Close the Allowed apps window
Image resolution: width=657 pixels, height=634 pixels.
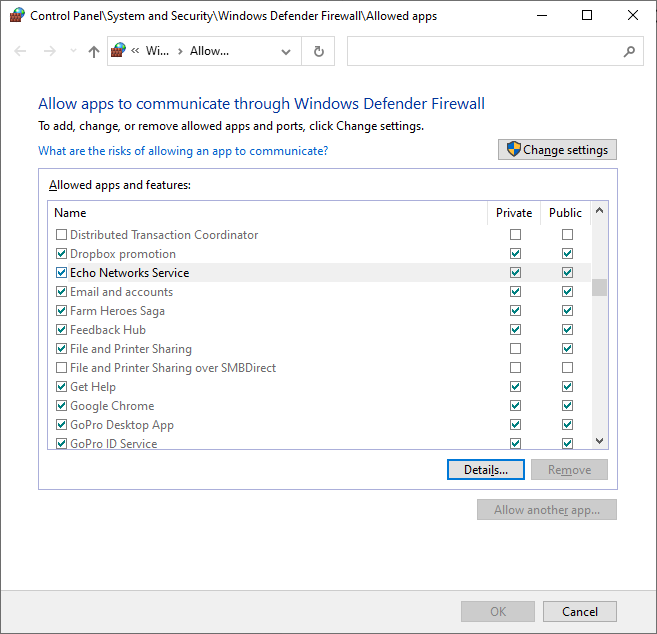coord(633,16)
